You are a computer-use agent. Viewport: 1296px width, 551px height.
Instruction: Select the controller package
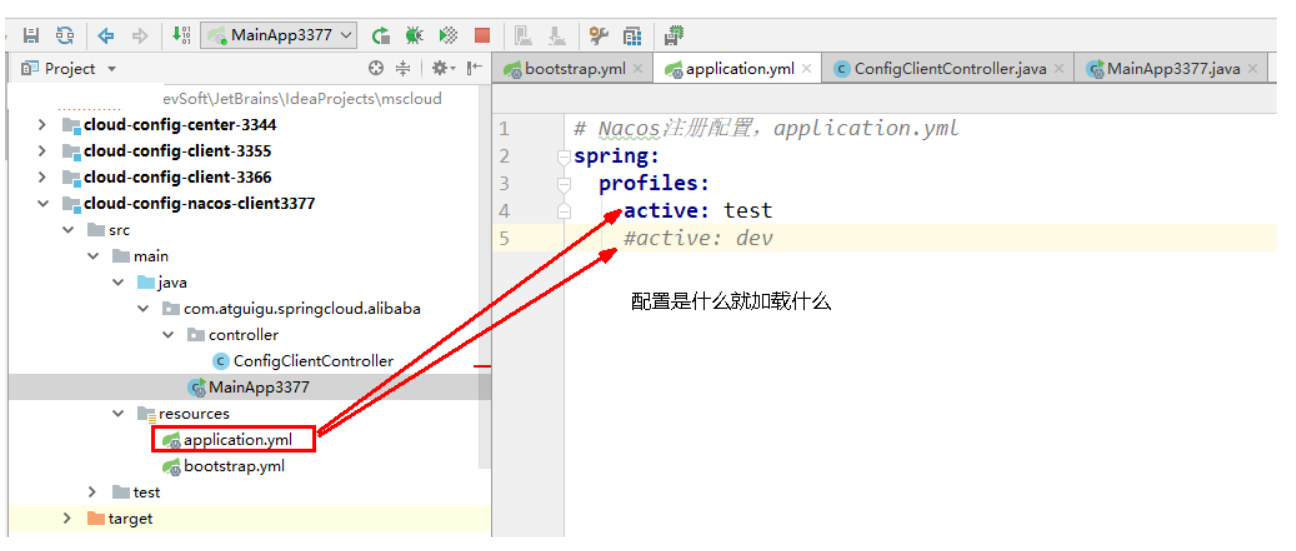tap(243, 335)
